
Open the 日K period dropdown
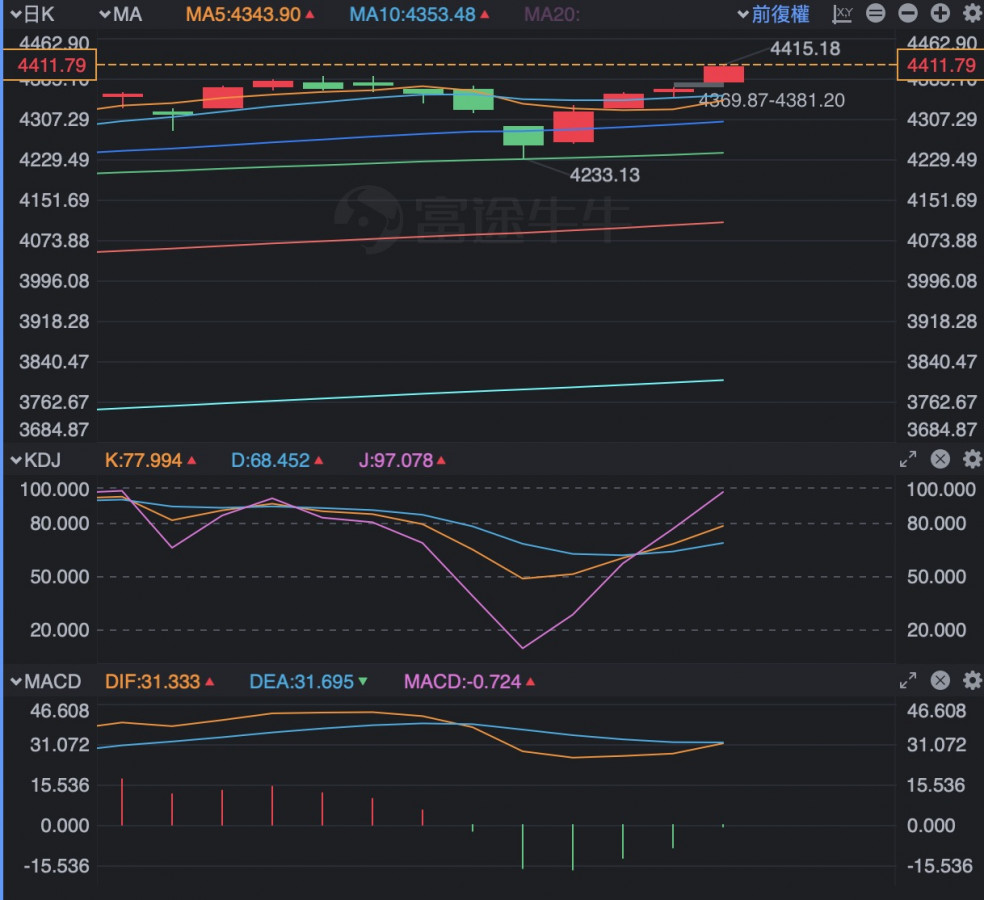33,14
